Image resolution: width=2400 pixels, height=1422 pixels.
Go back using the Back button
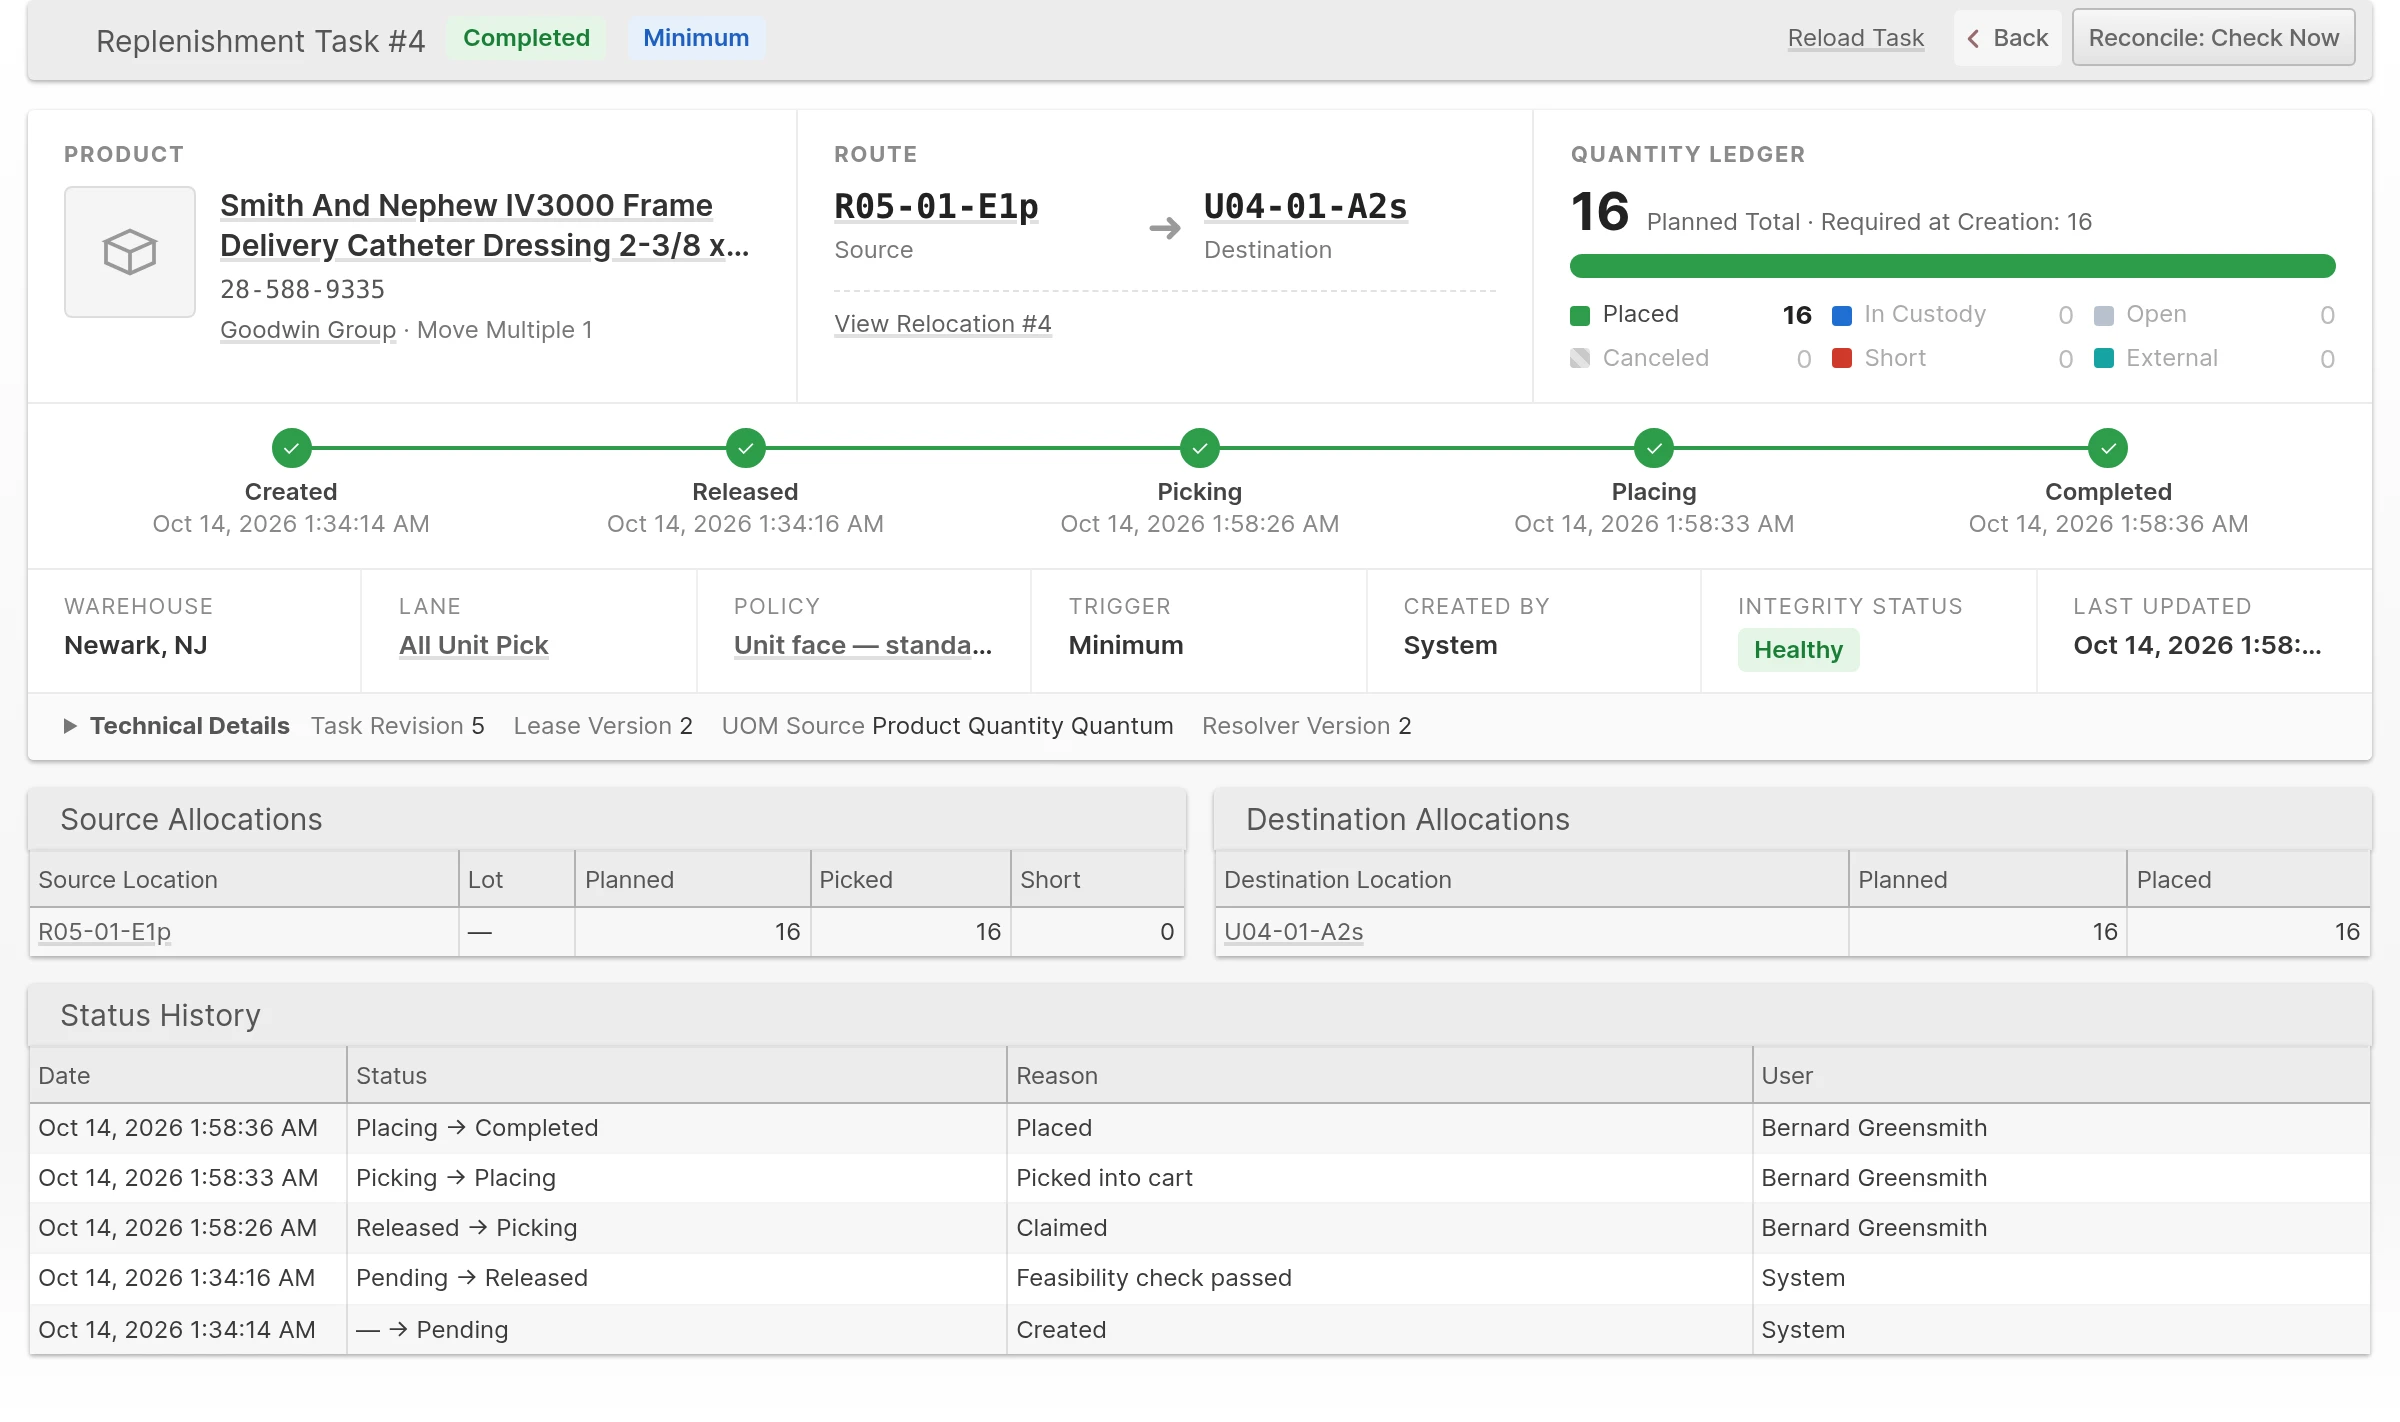tap(2008, 38)
